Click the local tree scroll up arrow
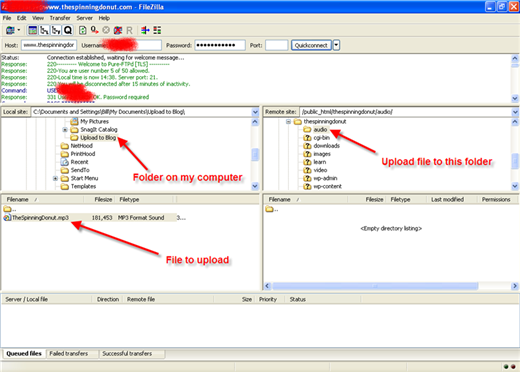 tap(255, 122)
